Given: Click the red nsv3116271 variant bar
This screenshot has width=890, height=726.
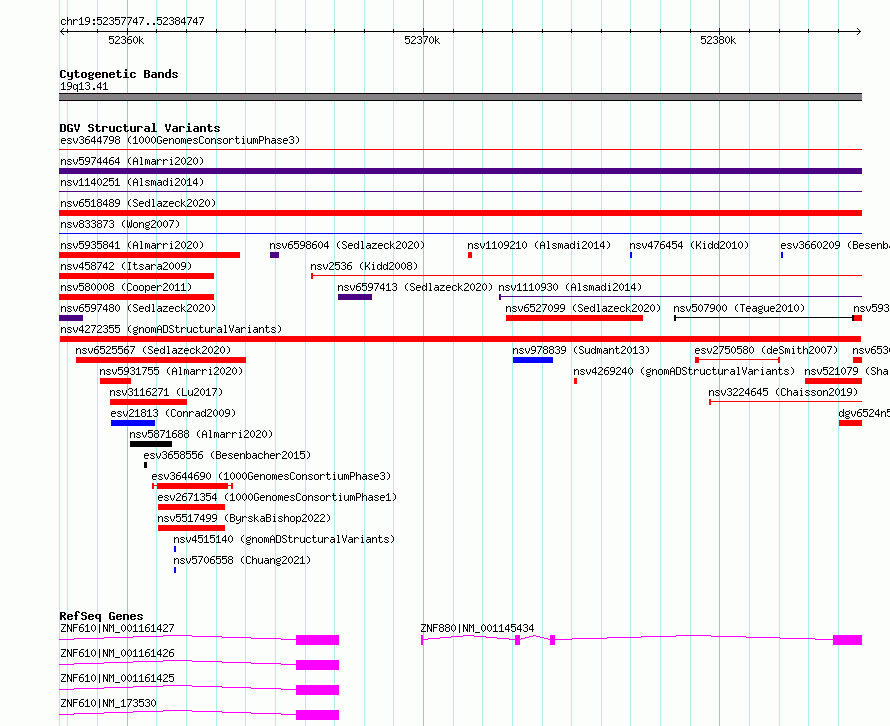Looking at the screenshot, I should coord(148,402).
